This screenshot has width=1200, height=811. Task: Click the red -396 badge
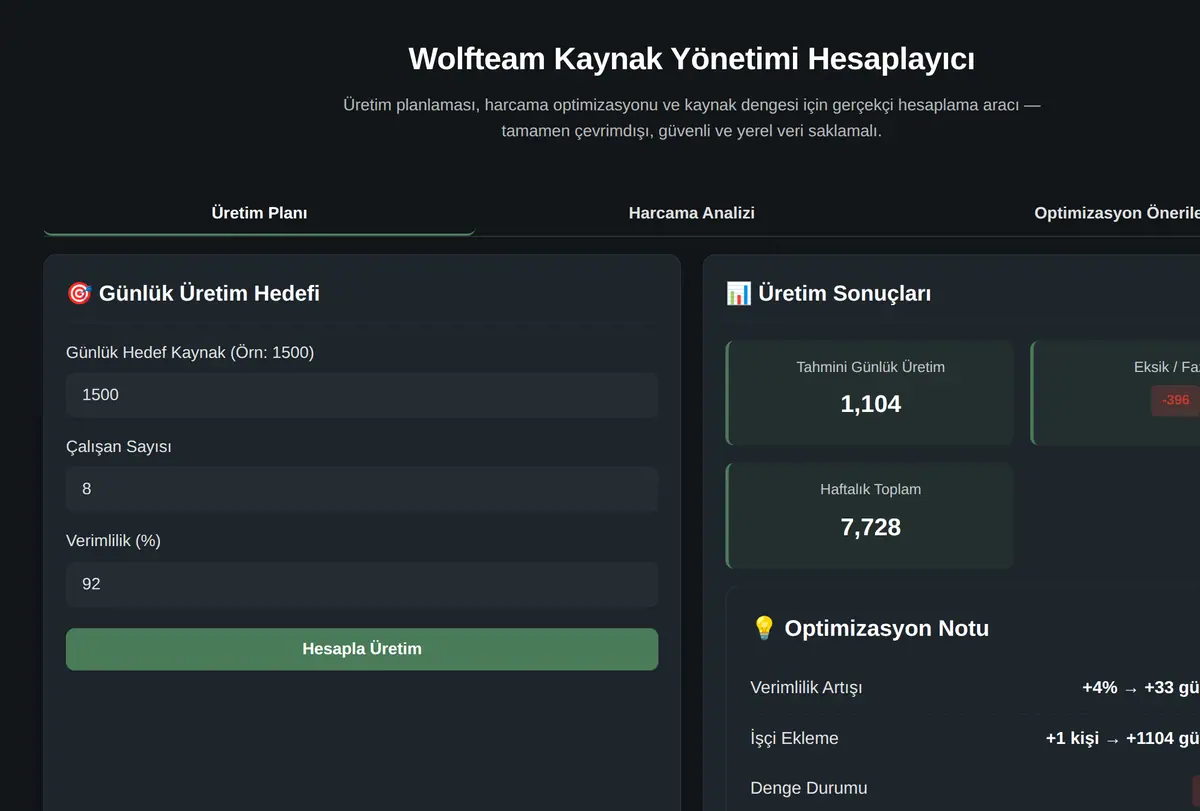[x=1175, y=400]
